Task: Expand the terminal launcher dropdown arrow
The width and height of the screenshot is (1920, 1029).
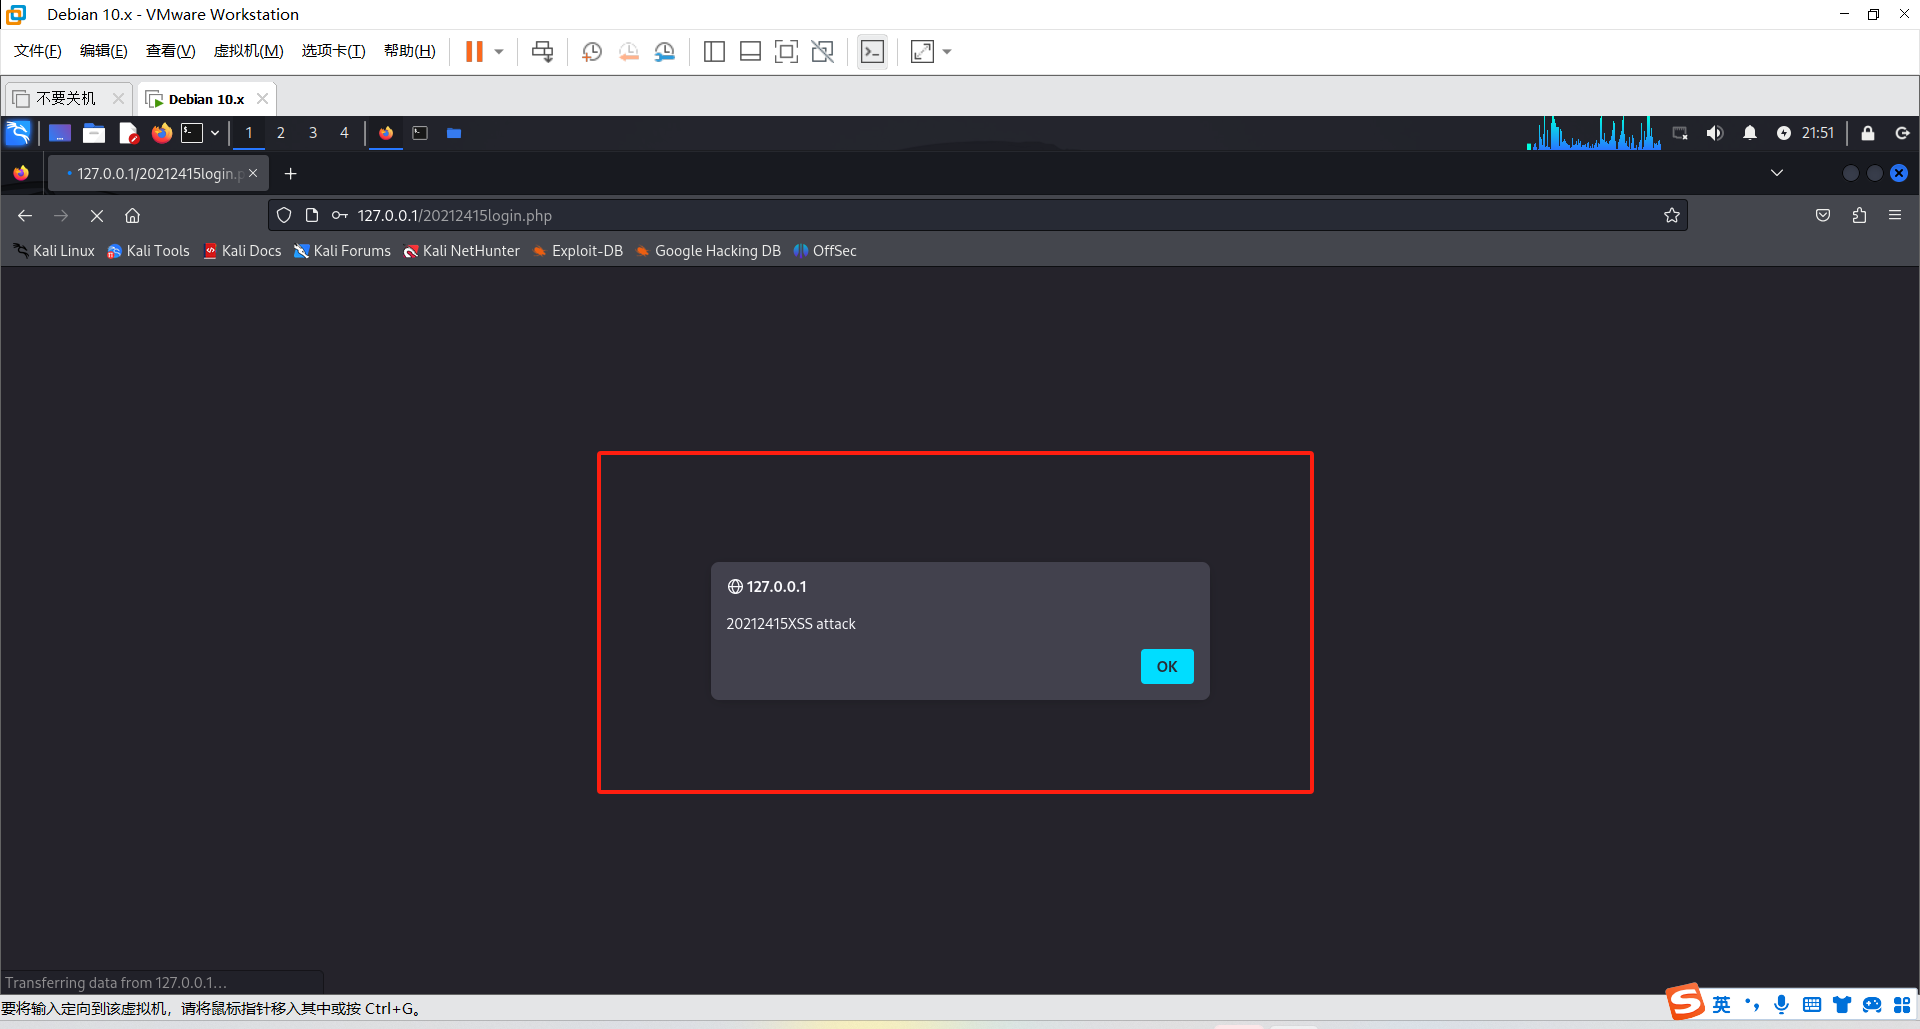Action: [x=215, y=133]
